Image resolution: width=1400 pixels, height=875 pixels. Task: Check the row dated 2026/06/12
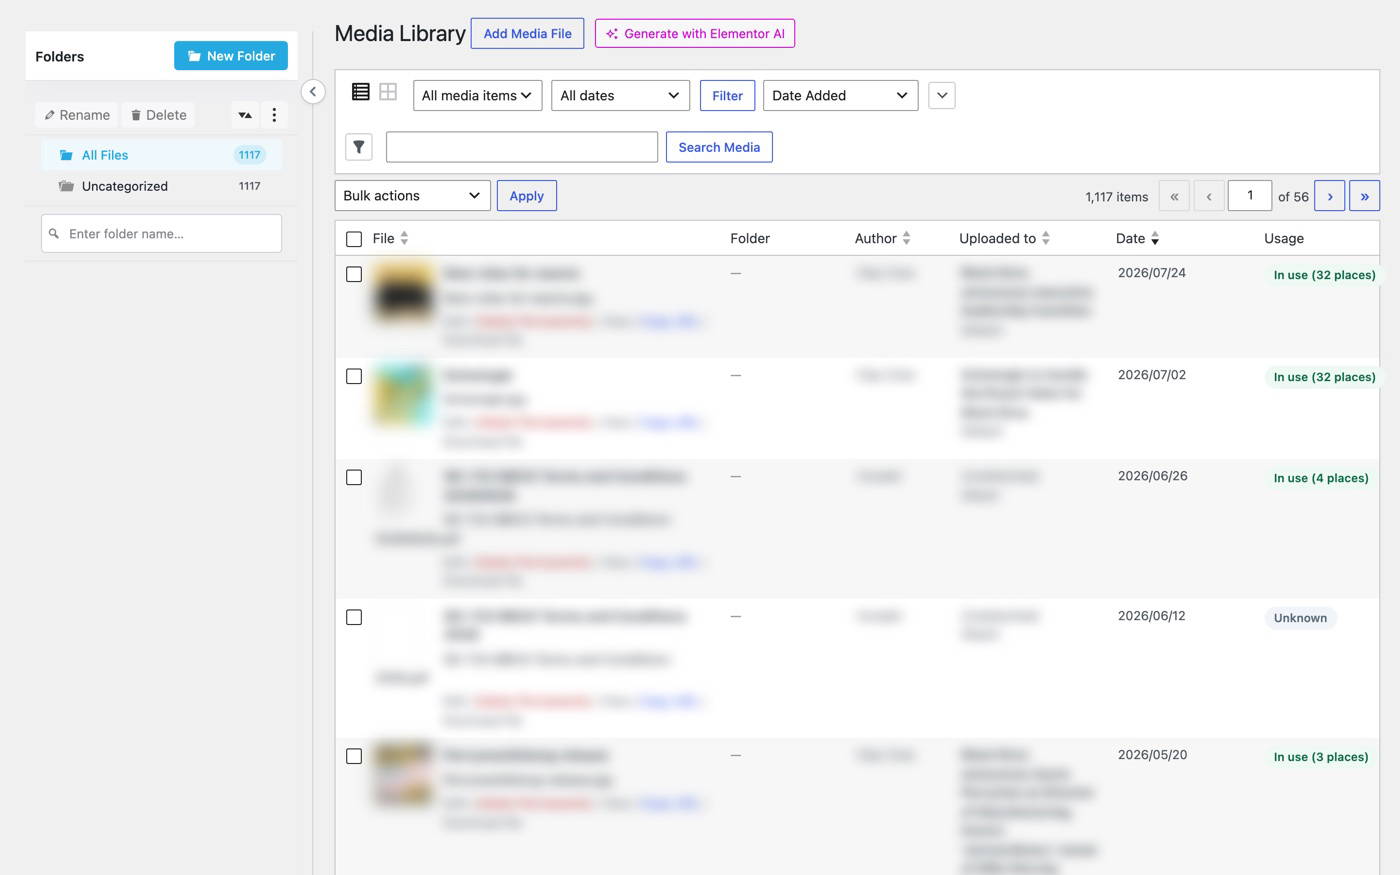click(x=354, y=617)
